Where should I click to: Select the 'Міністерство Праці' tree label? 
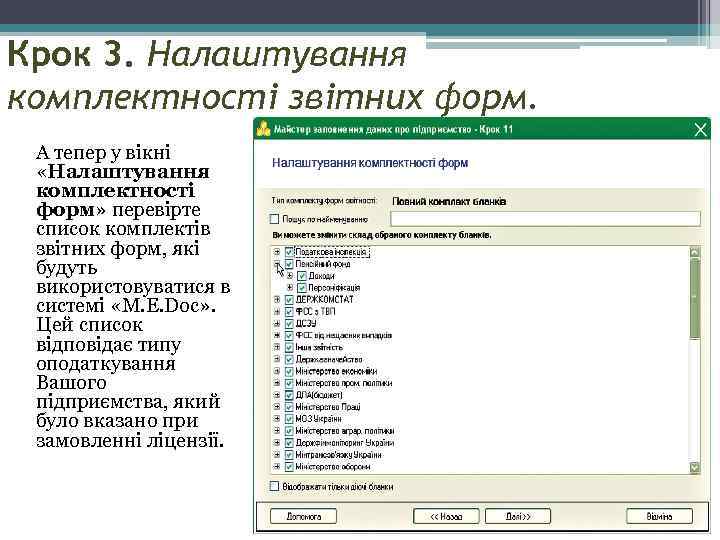pyautogui.click(x=328, y=407)
